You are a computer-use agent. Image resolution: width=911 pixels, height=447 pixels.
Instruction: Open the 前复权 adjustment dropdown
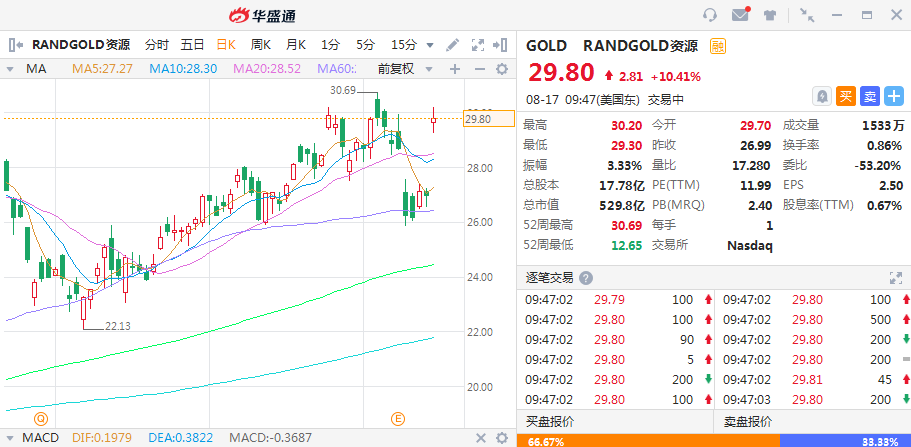click(x=405, y=69)
